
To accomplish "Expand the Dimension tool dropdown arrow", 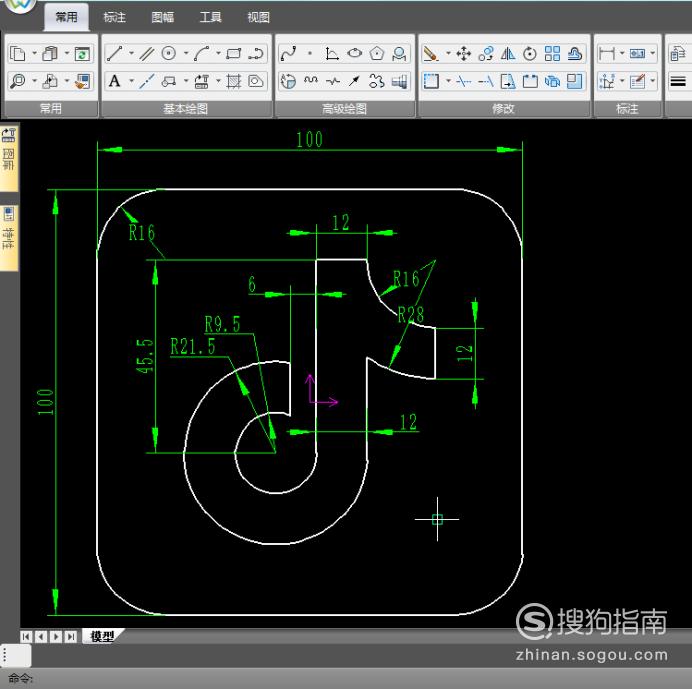I will [x=622, y=53].
